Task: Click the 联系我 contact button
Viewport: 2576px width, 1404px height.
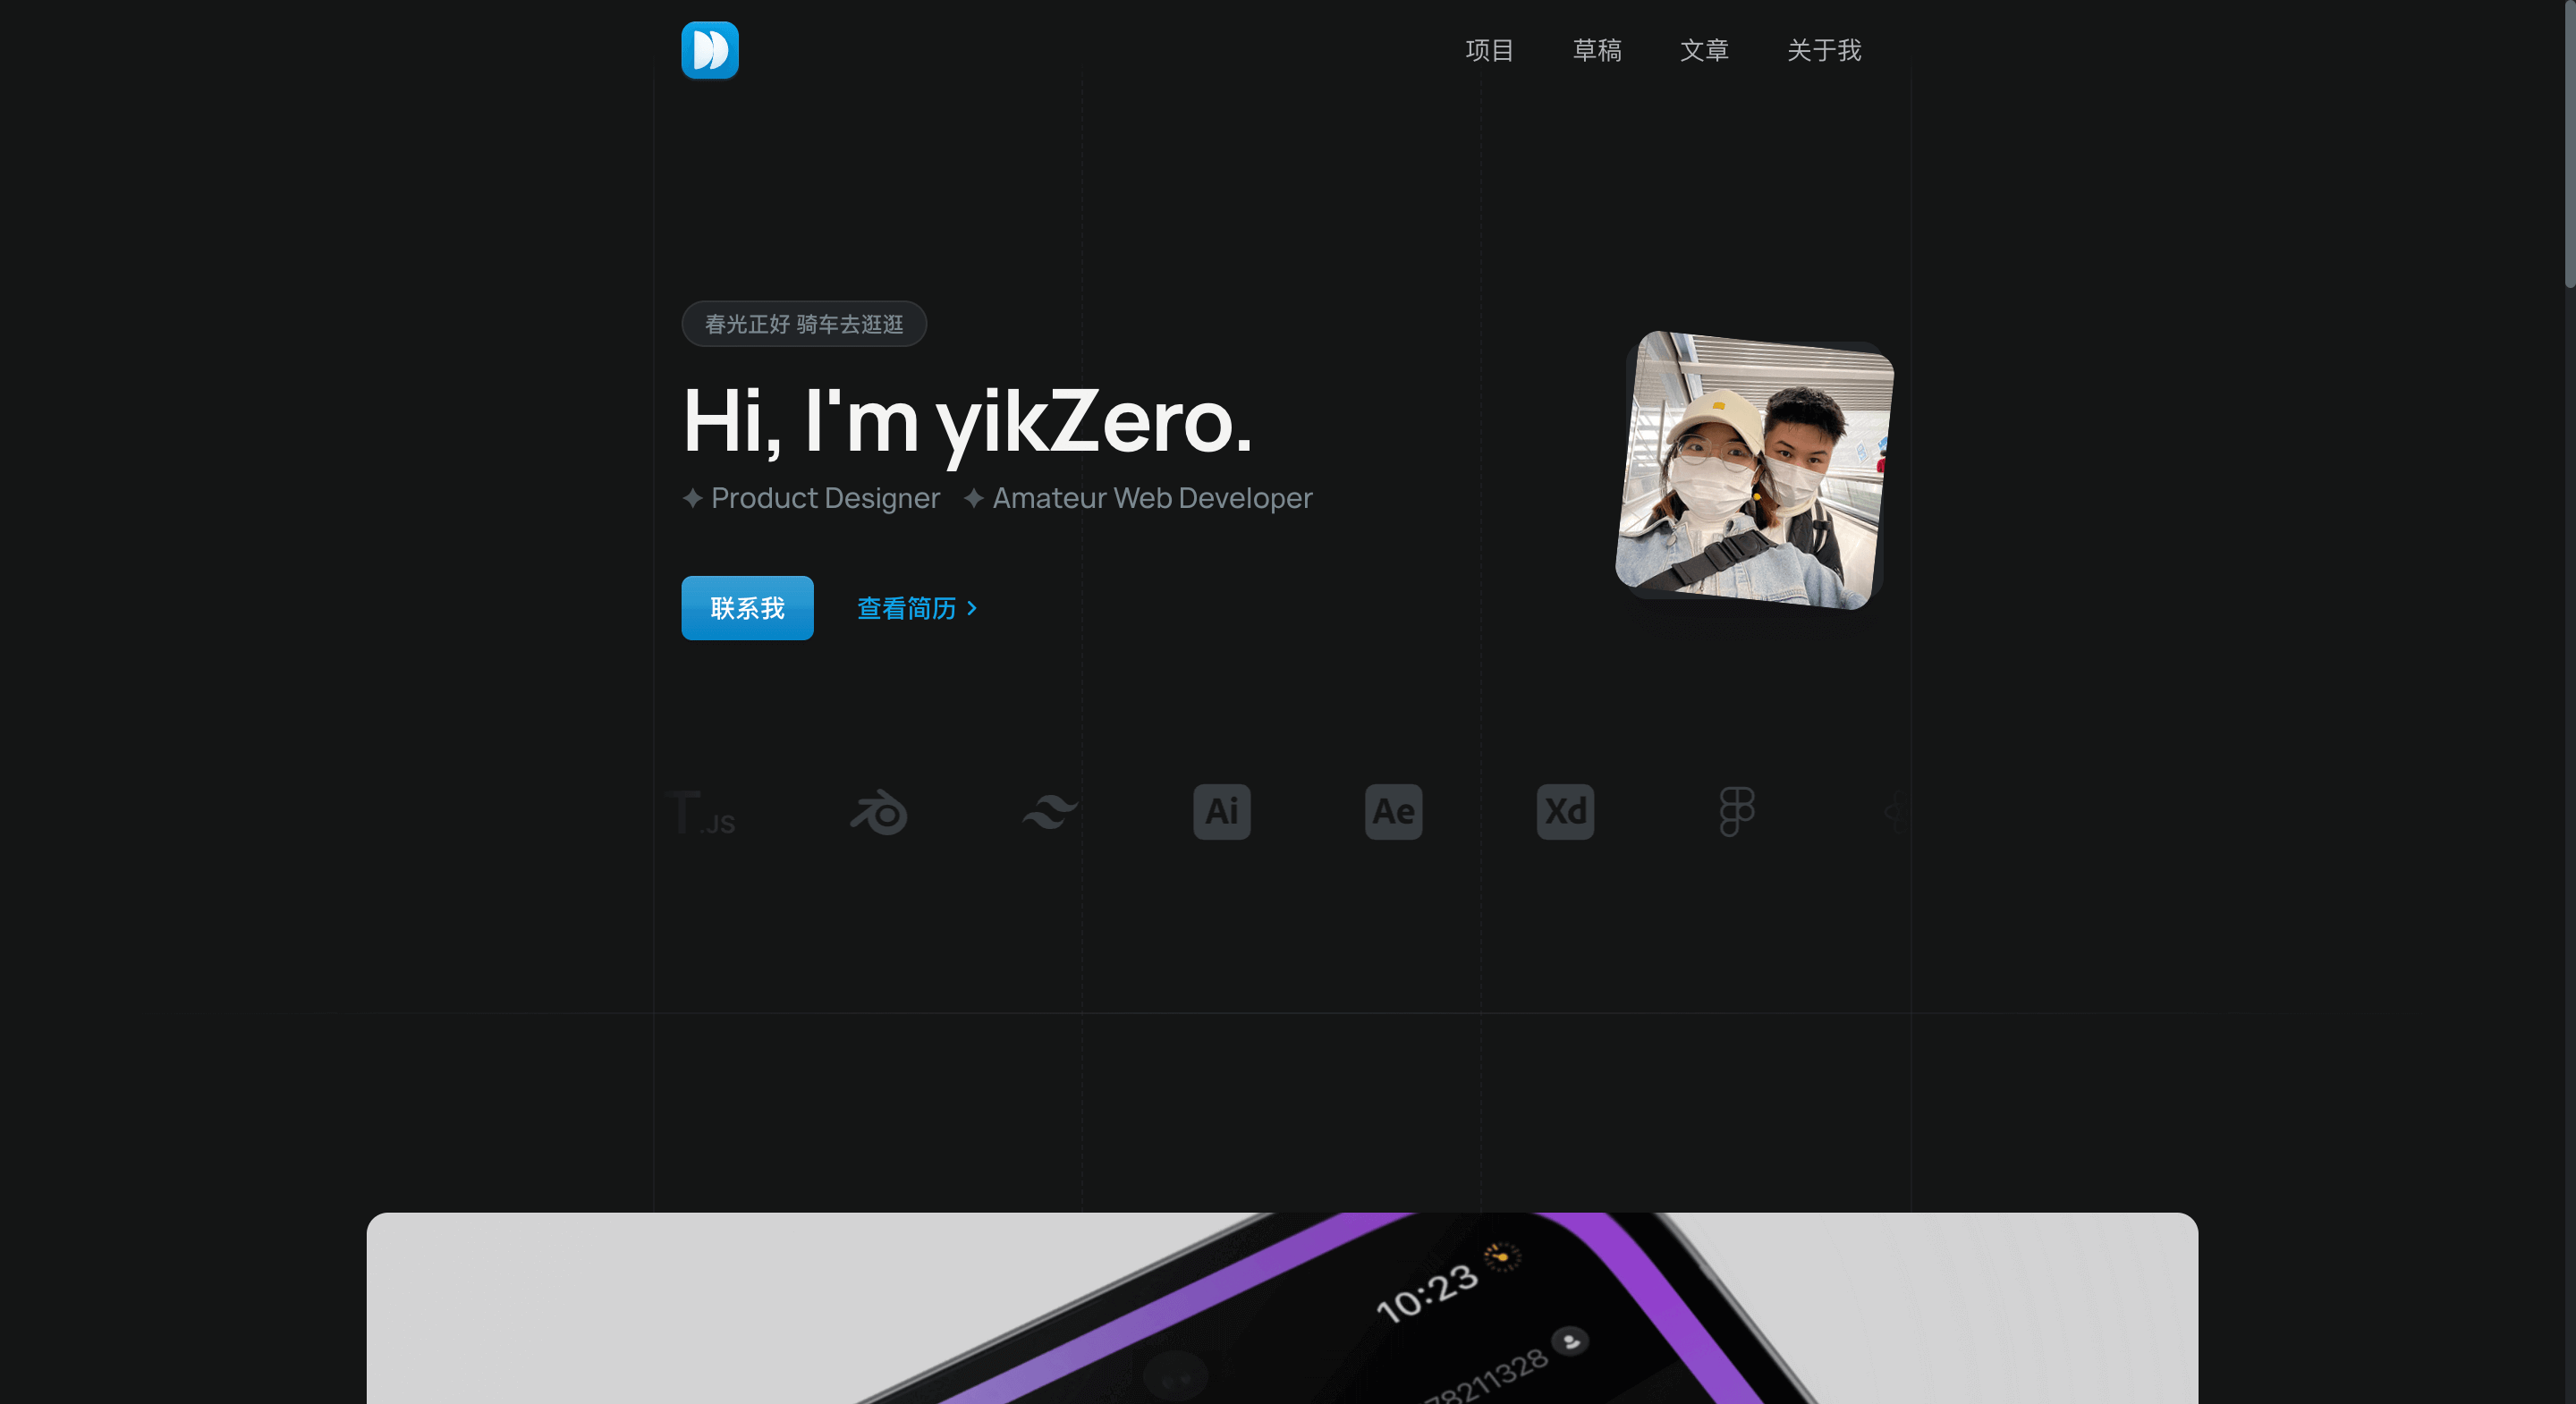Action: pos(747,607)
